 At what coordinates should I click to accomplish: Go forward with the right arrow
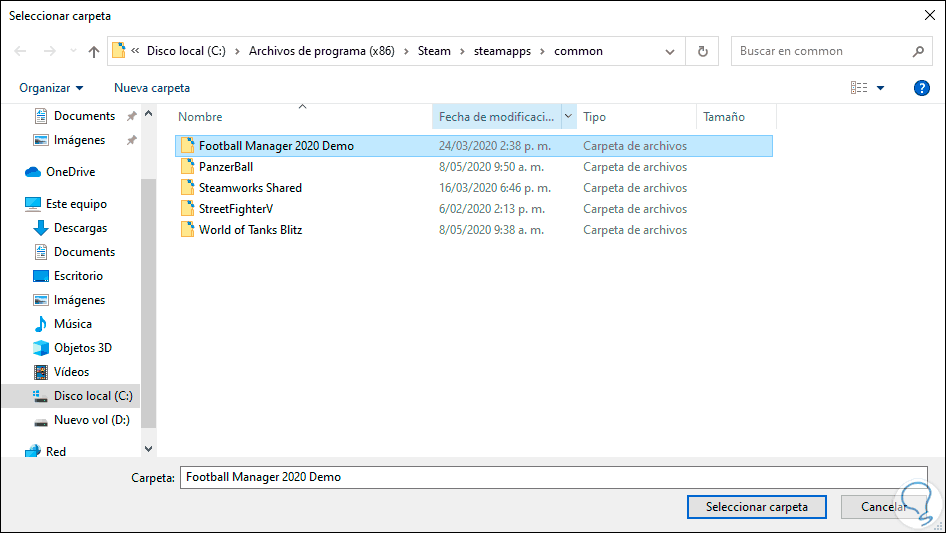49,51
